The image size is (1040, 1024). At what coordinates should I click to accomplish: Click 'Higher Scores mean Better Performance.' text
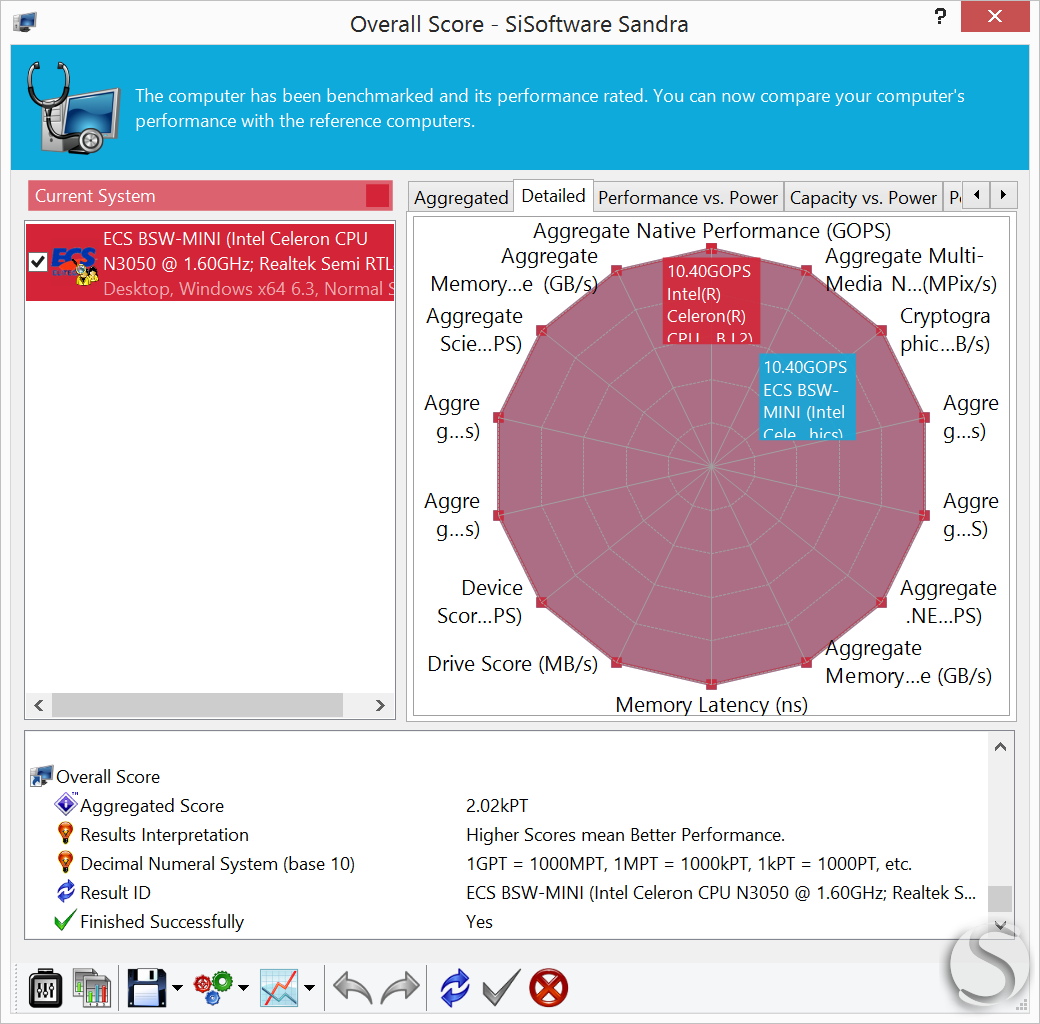[625, 834]
